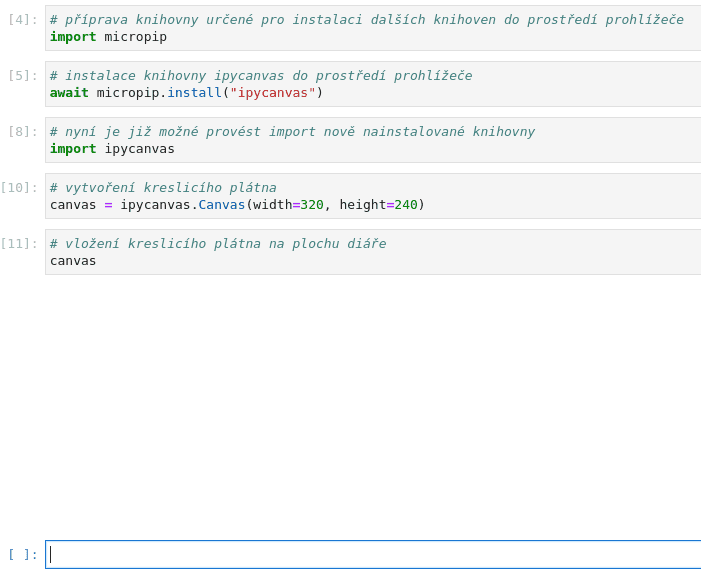Click the [8]: cell prompt
This screenshot has width=701, height=581.
(23, 131)
